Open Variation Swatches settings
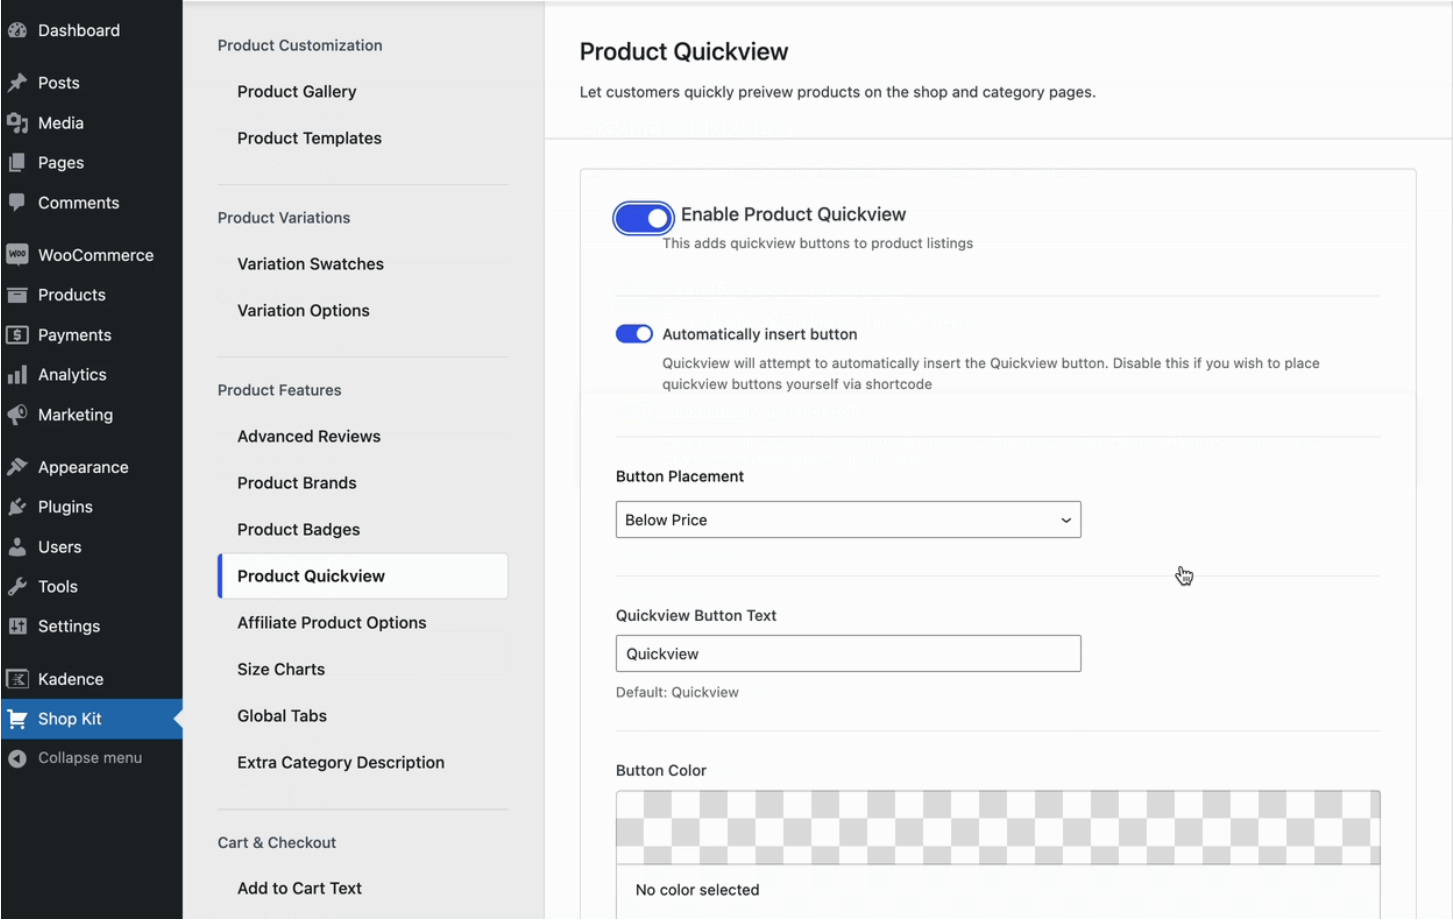Image resolution: width=1453 pixels, height=921 pixels. [x=310, y=264]
